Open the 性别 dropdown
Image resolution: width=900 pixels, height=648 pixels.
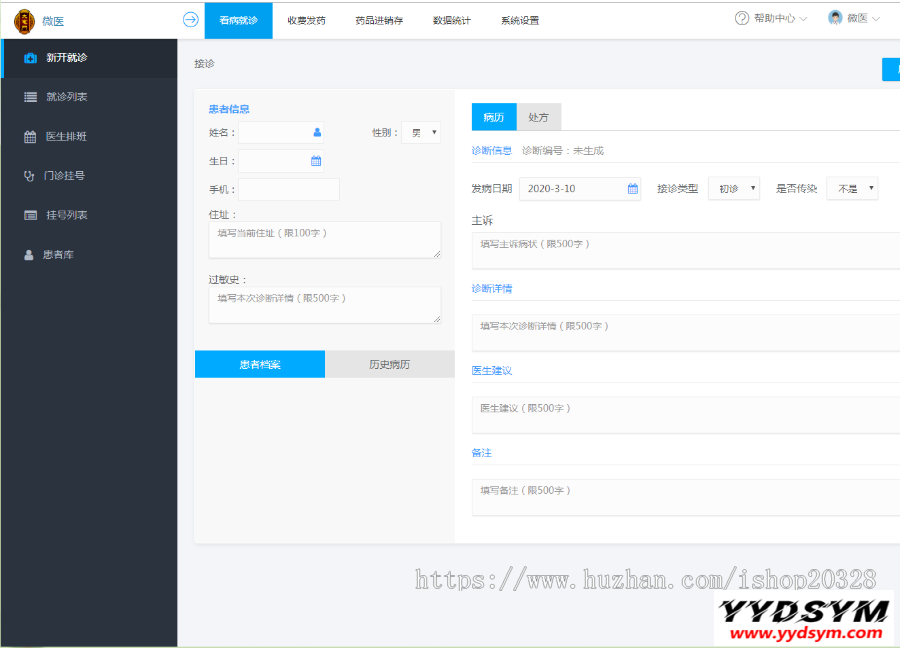(x=421, y=132)
